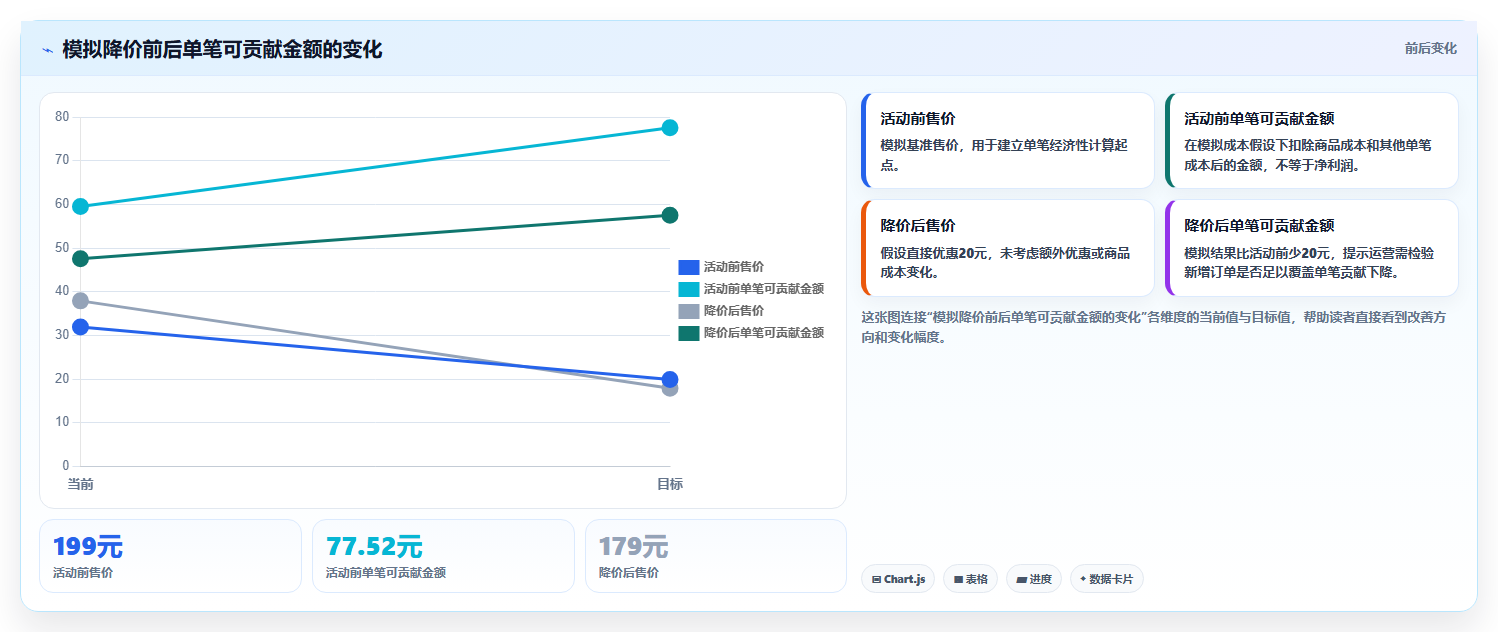Click the 前后变化 label in header
The width and height of the screenshot is (1498, 632).
coord(1430,48)
